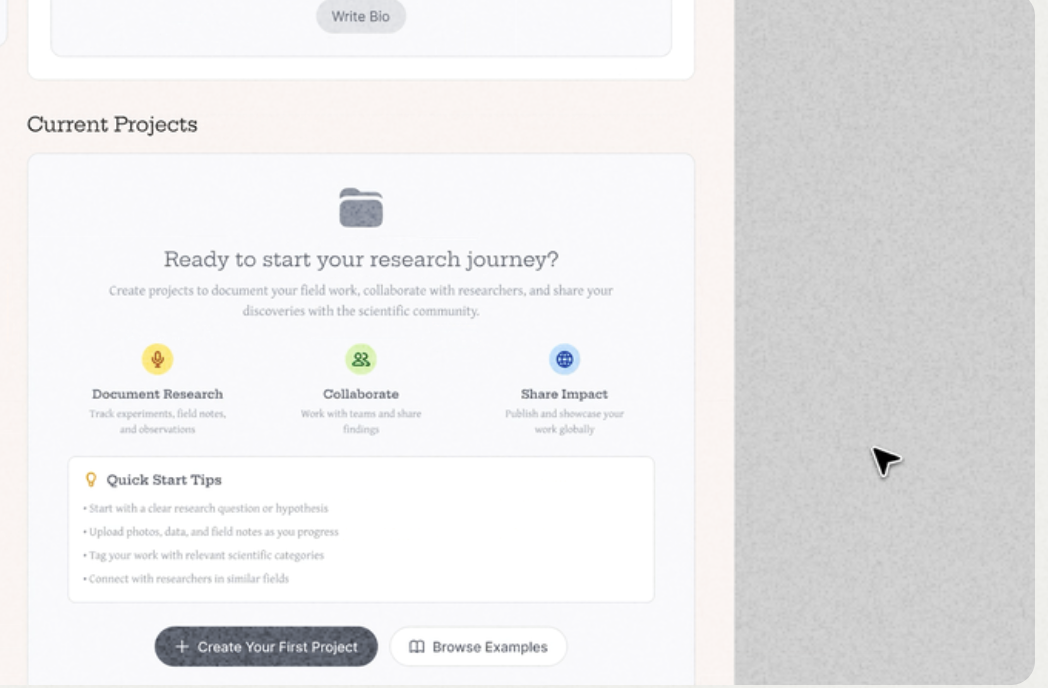
Task: Click the research journey heading text
Action: [x=361, y=260]
